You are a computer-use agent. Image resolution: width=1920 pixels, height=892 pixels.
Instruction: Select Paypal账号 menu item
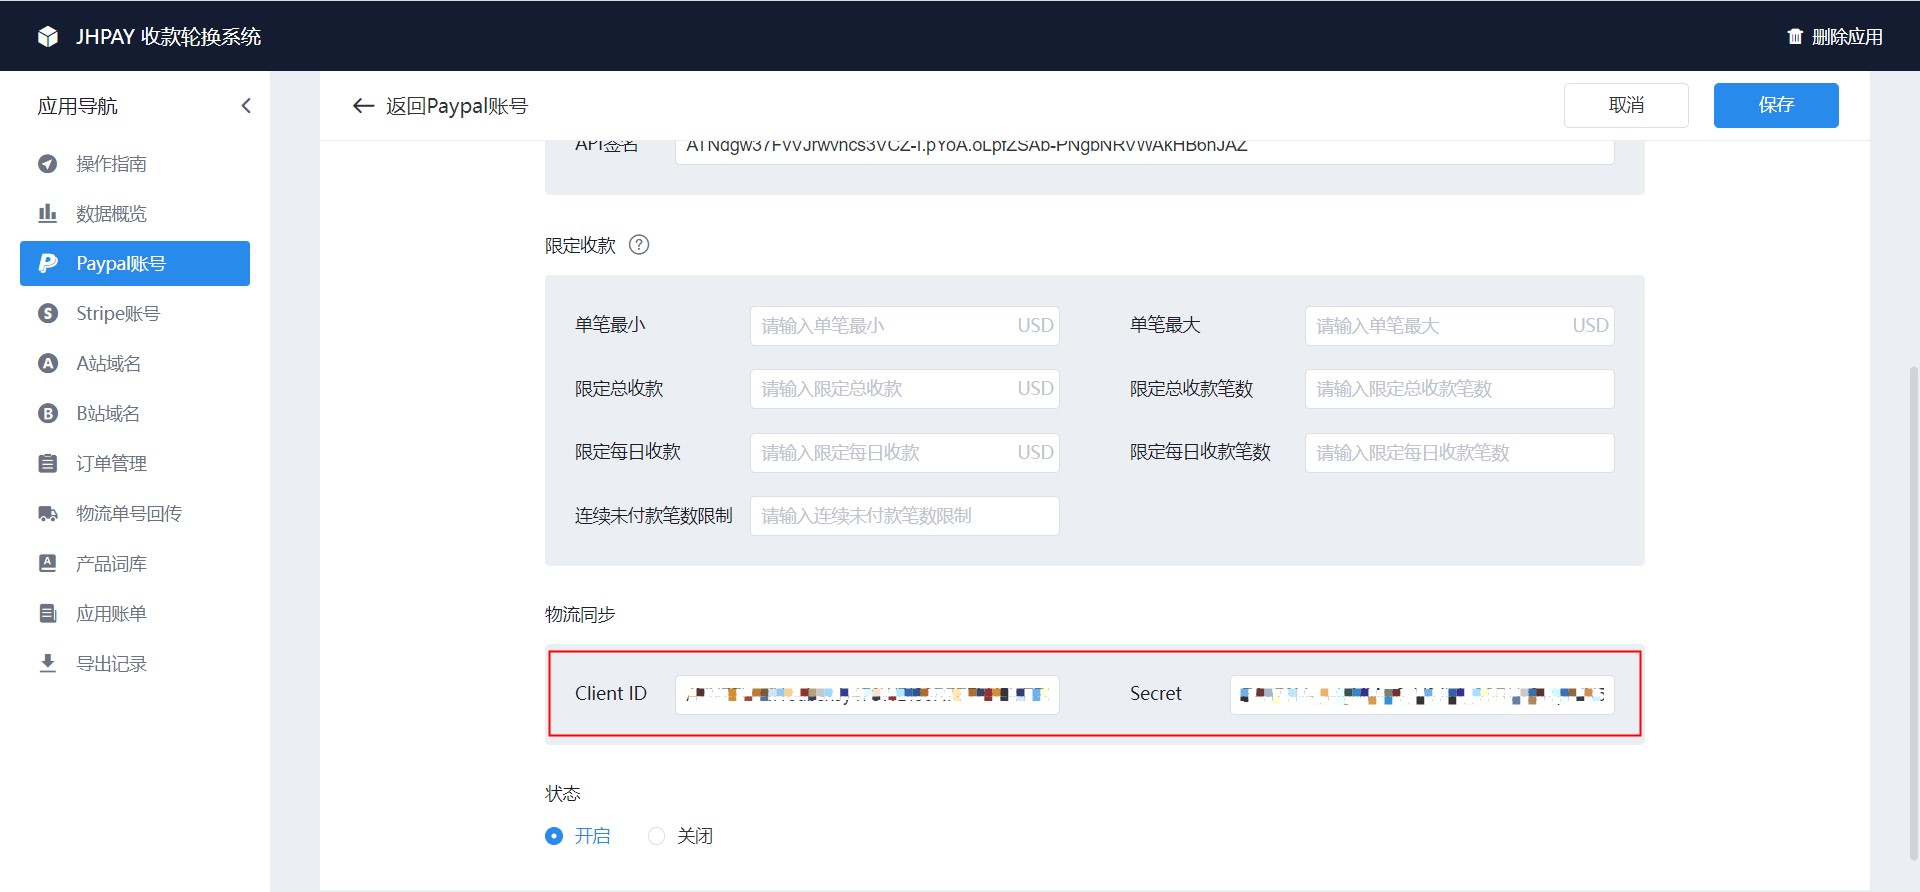(135, 263)
